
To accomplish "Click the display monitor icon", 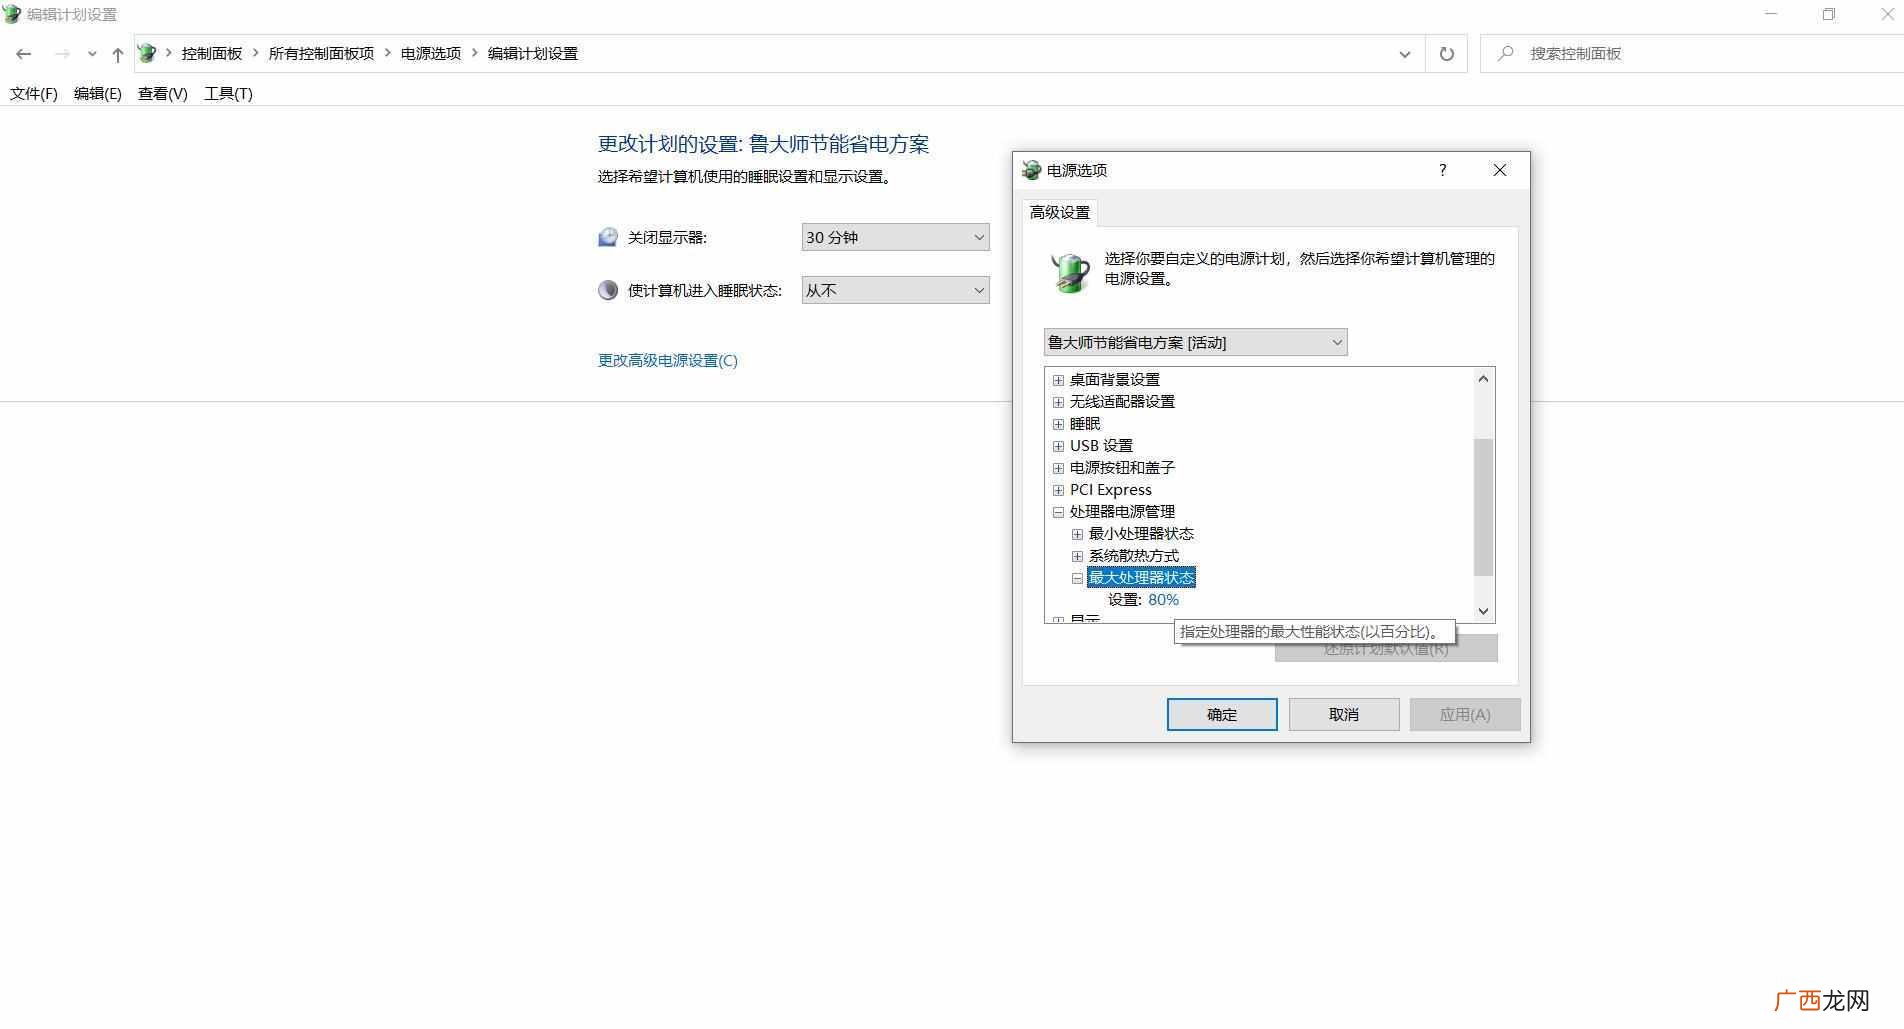I will [x=608, y=237].
